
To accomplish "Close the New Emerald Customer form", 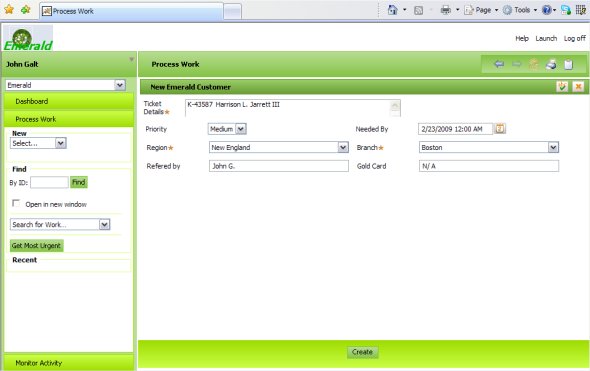I will coord(578,87).
